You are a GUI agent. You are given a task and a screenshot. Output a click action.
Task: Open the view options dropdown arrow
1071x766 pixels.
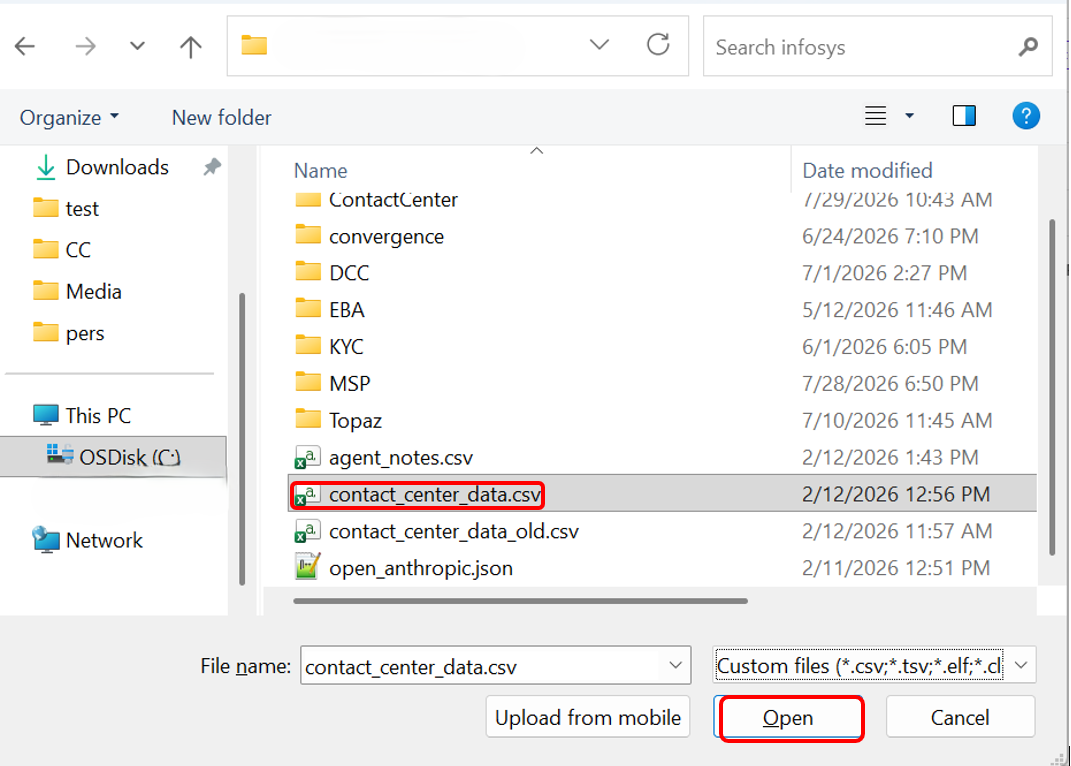coord(909,115)
